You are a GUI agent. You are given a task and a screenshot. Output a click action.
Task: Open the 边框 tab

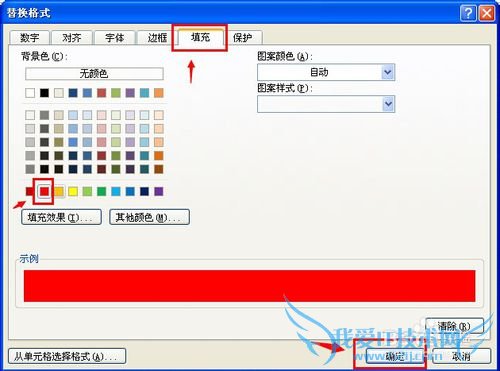tap(157, 38)
